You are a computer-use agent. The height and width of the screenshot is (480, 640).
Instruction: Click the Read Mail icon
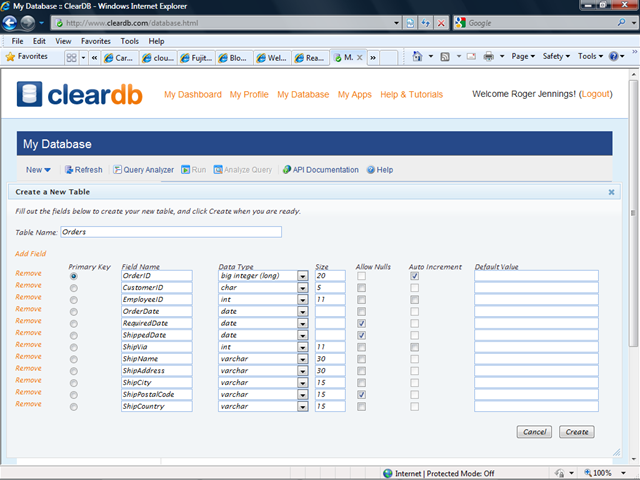(471, 56)
